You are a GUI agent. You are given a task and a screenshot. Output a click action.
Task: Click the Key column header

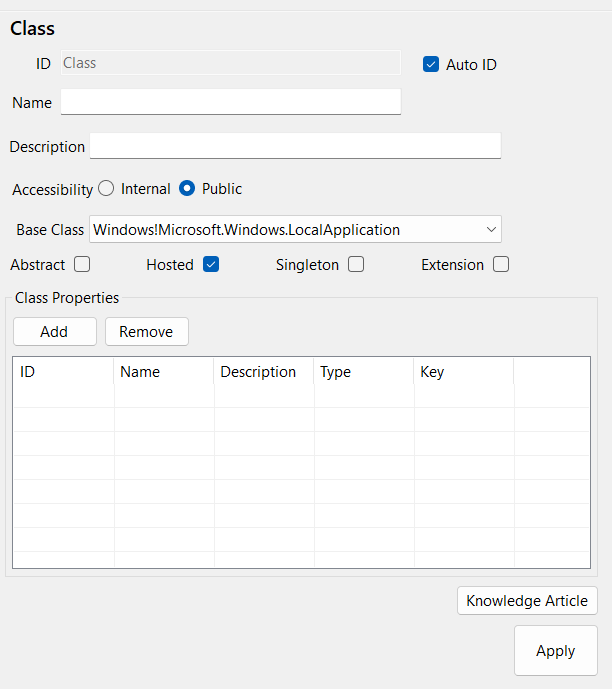464,372
